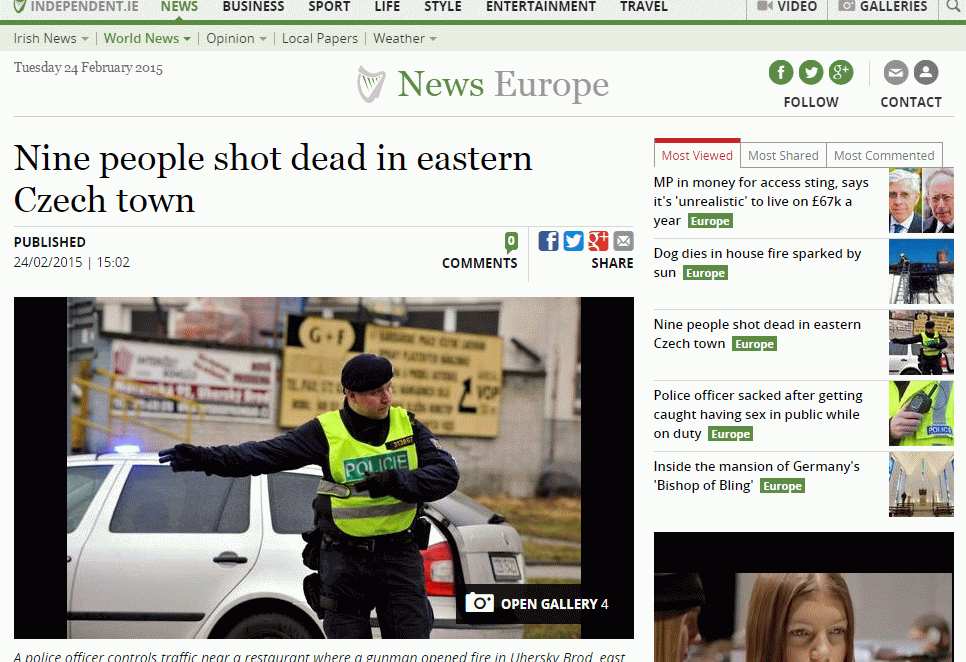Image resolution: width=966 pixels, height=662 pixels.
Task: Click the News Europe heading
Action: click(503, 84)
